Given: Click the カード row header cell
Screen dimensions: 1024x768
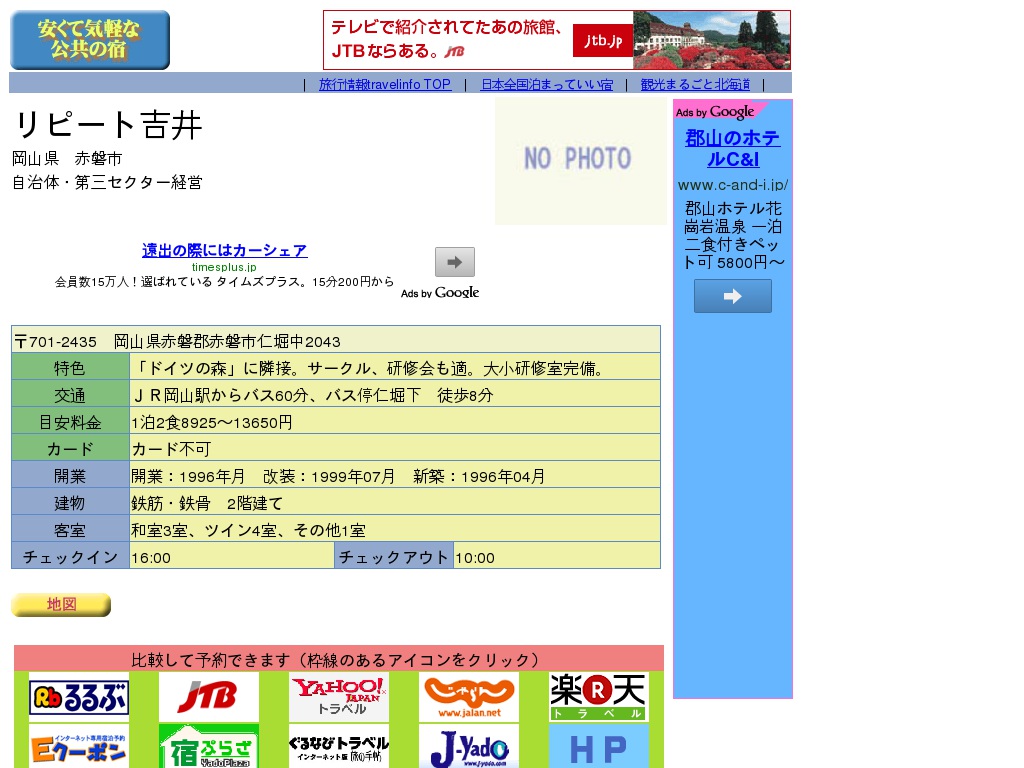Looking at the screenshot, I should coord(71,447).
